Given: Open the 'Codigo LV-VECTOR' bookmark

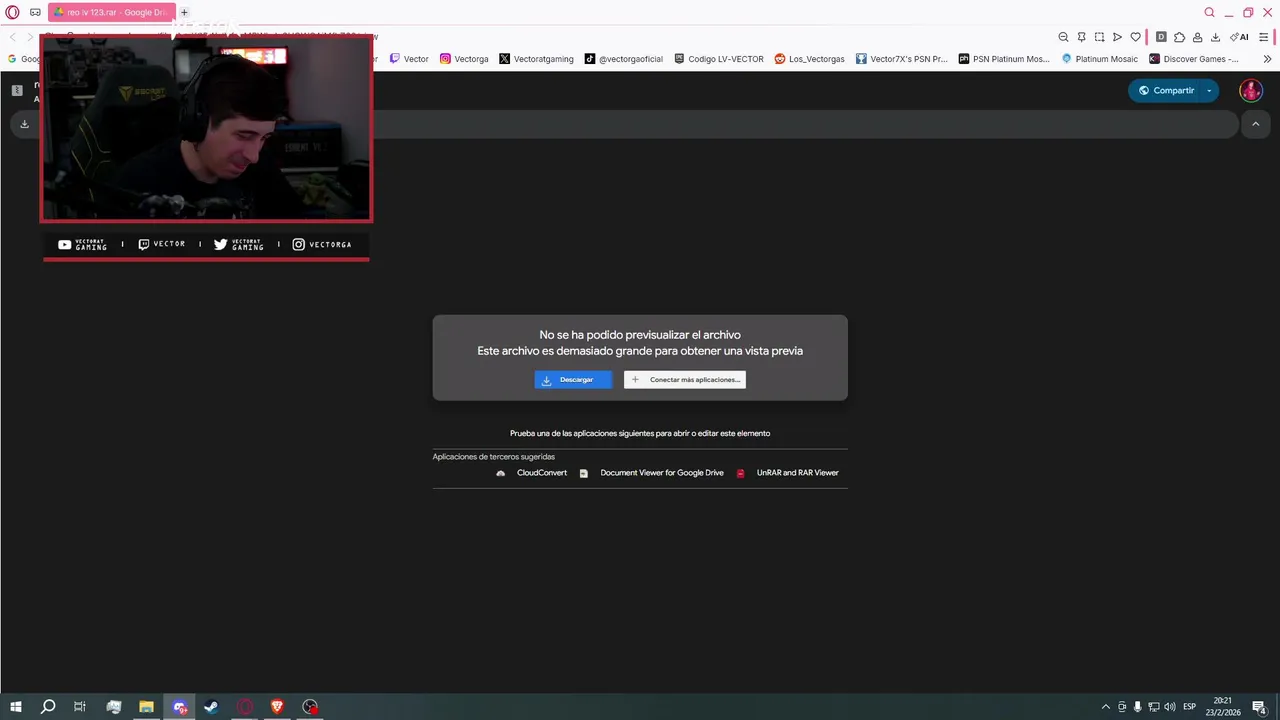Looking at the screenshot, I should (x=719, y=59).
